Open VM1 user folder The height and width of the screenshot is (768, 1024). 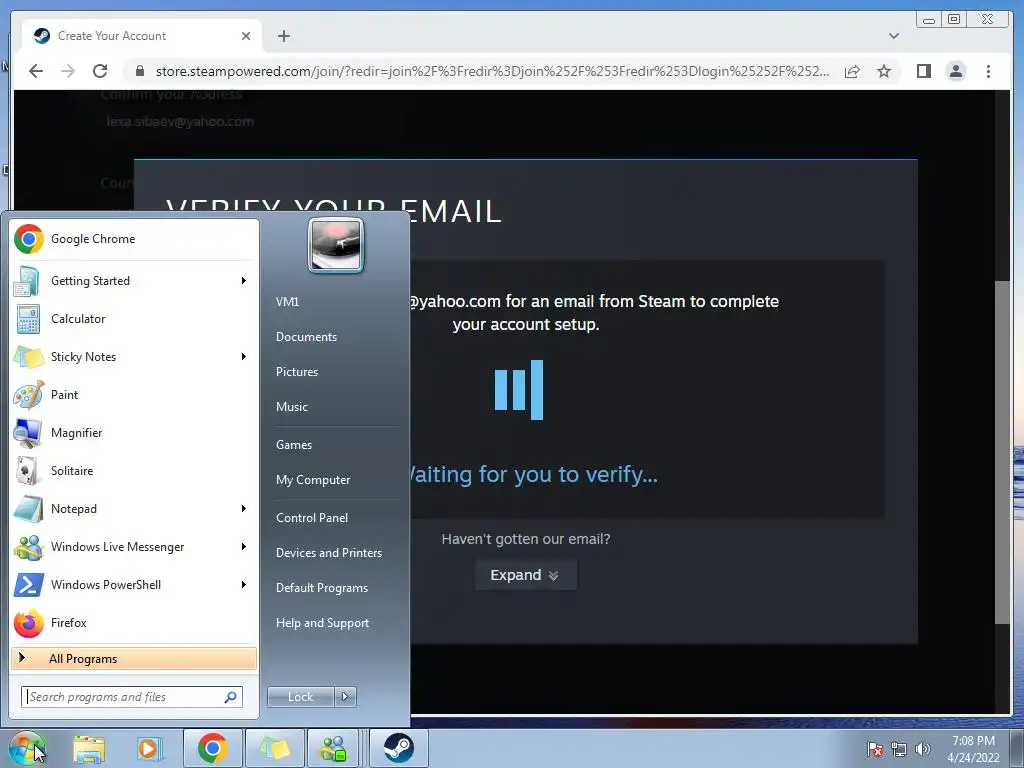point(287,302)
